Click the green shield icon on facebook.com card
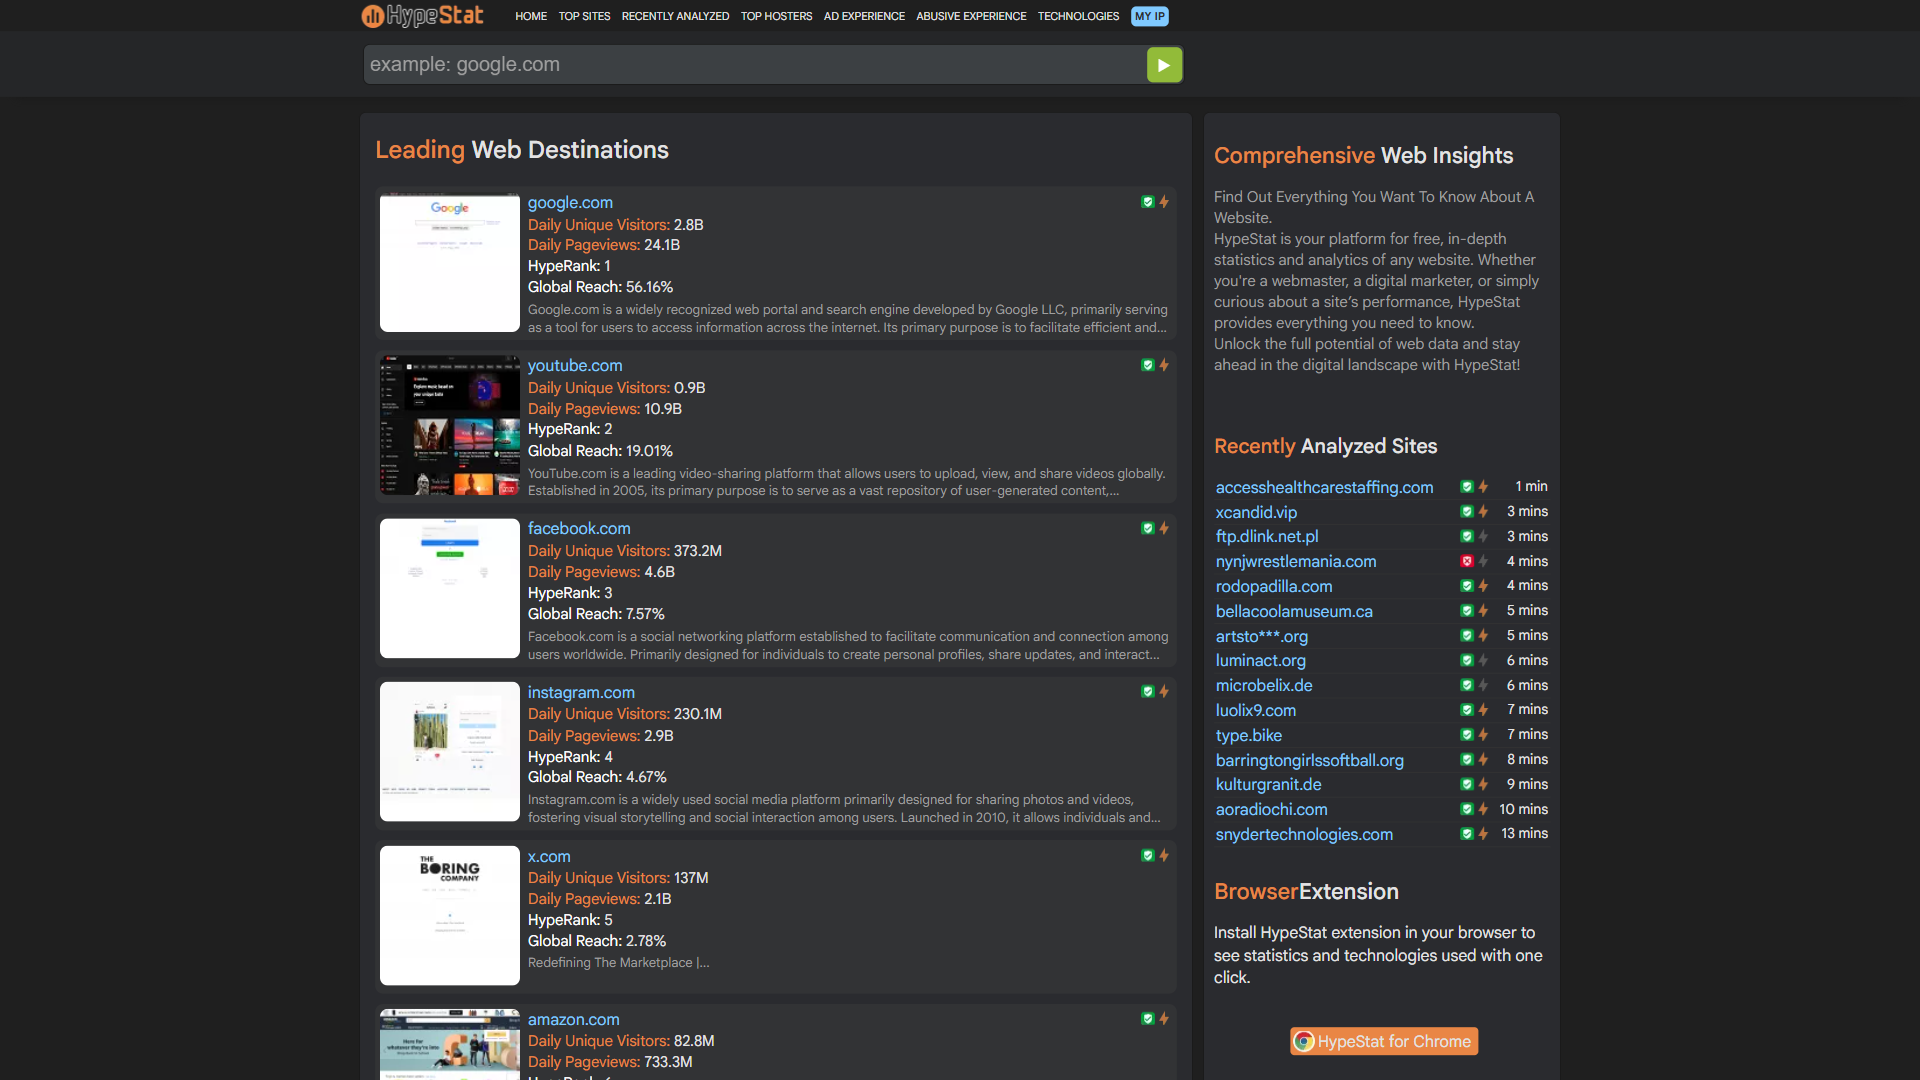The image size is (1920, 1080). 1148,528
